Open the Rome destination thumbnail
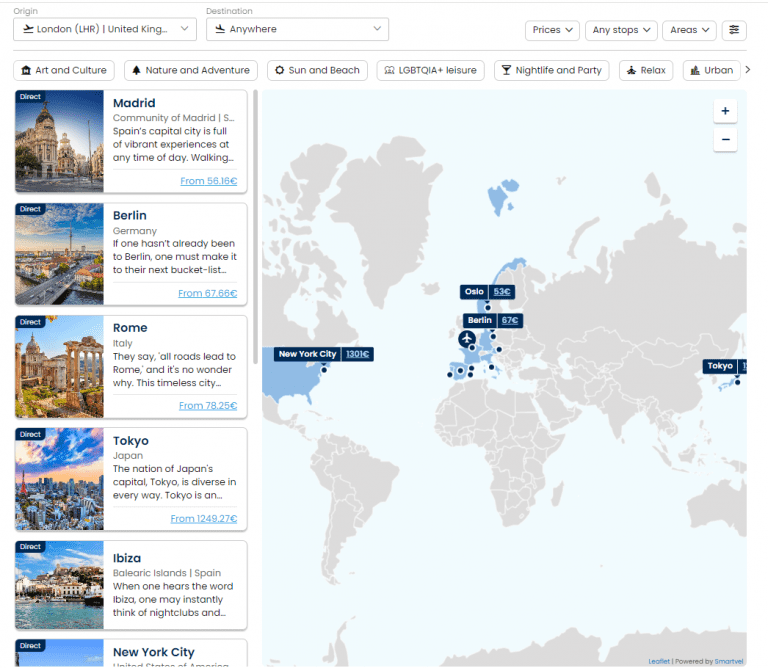Image resolution: width=768 pixels, height=668 pixels. coord(60,366)
